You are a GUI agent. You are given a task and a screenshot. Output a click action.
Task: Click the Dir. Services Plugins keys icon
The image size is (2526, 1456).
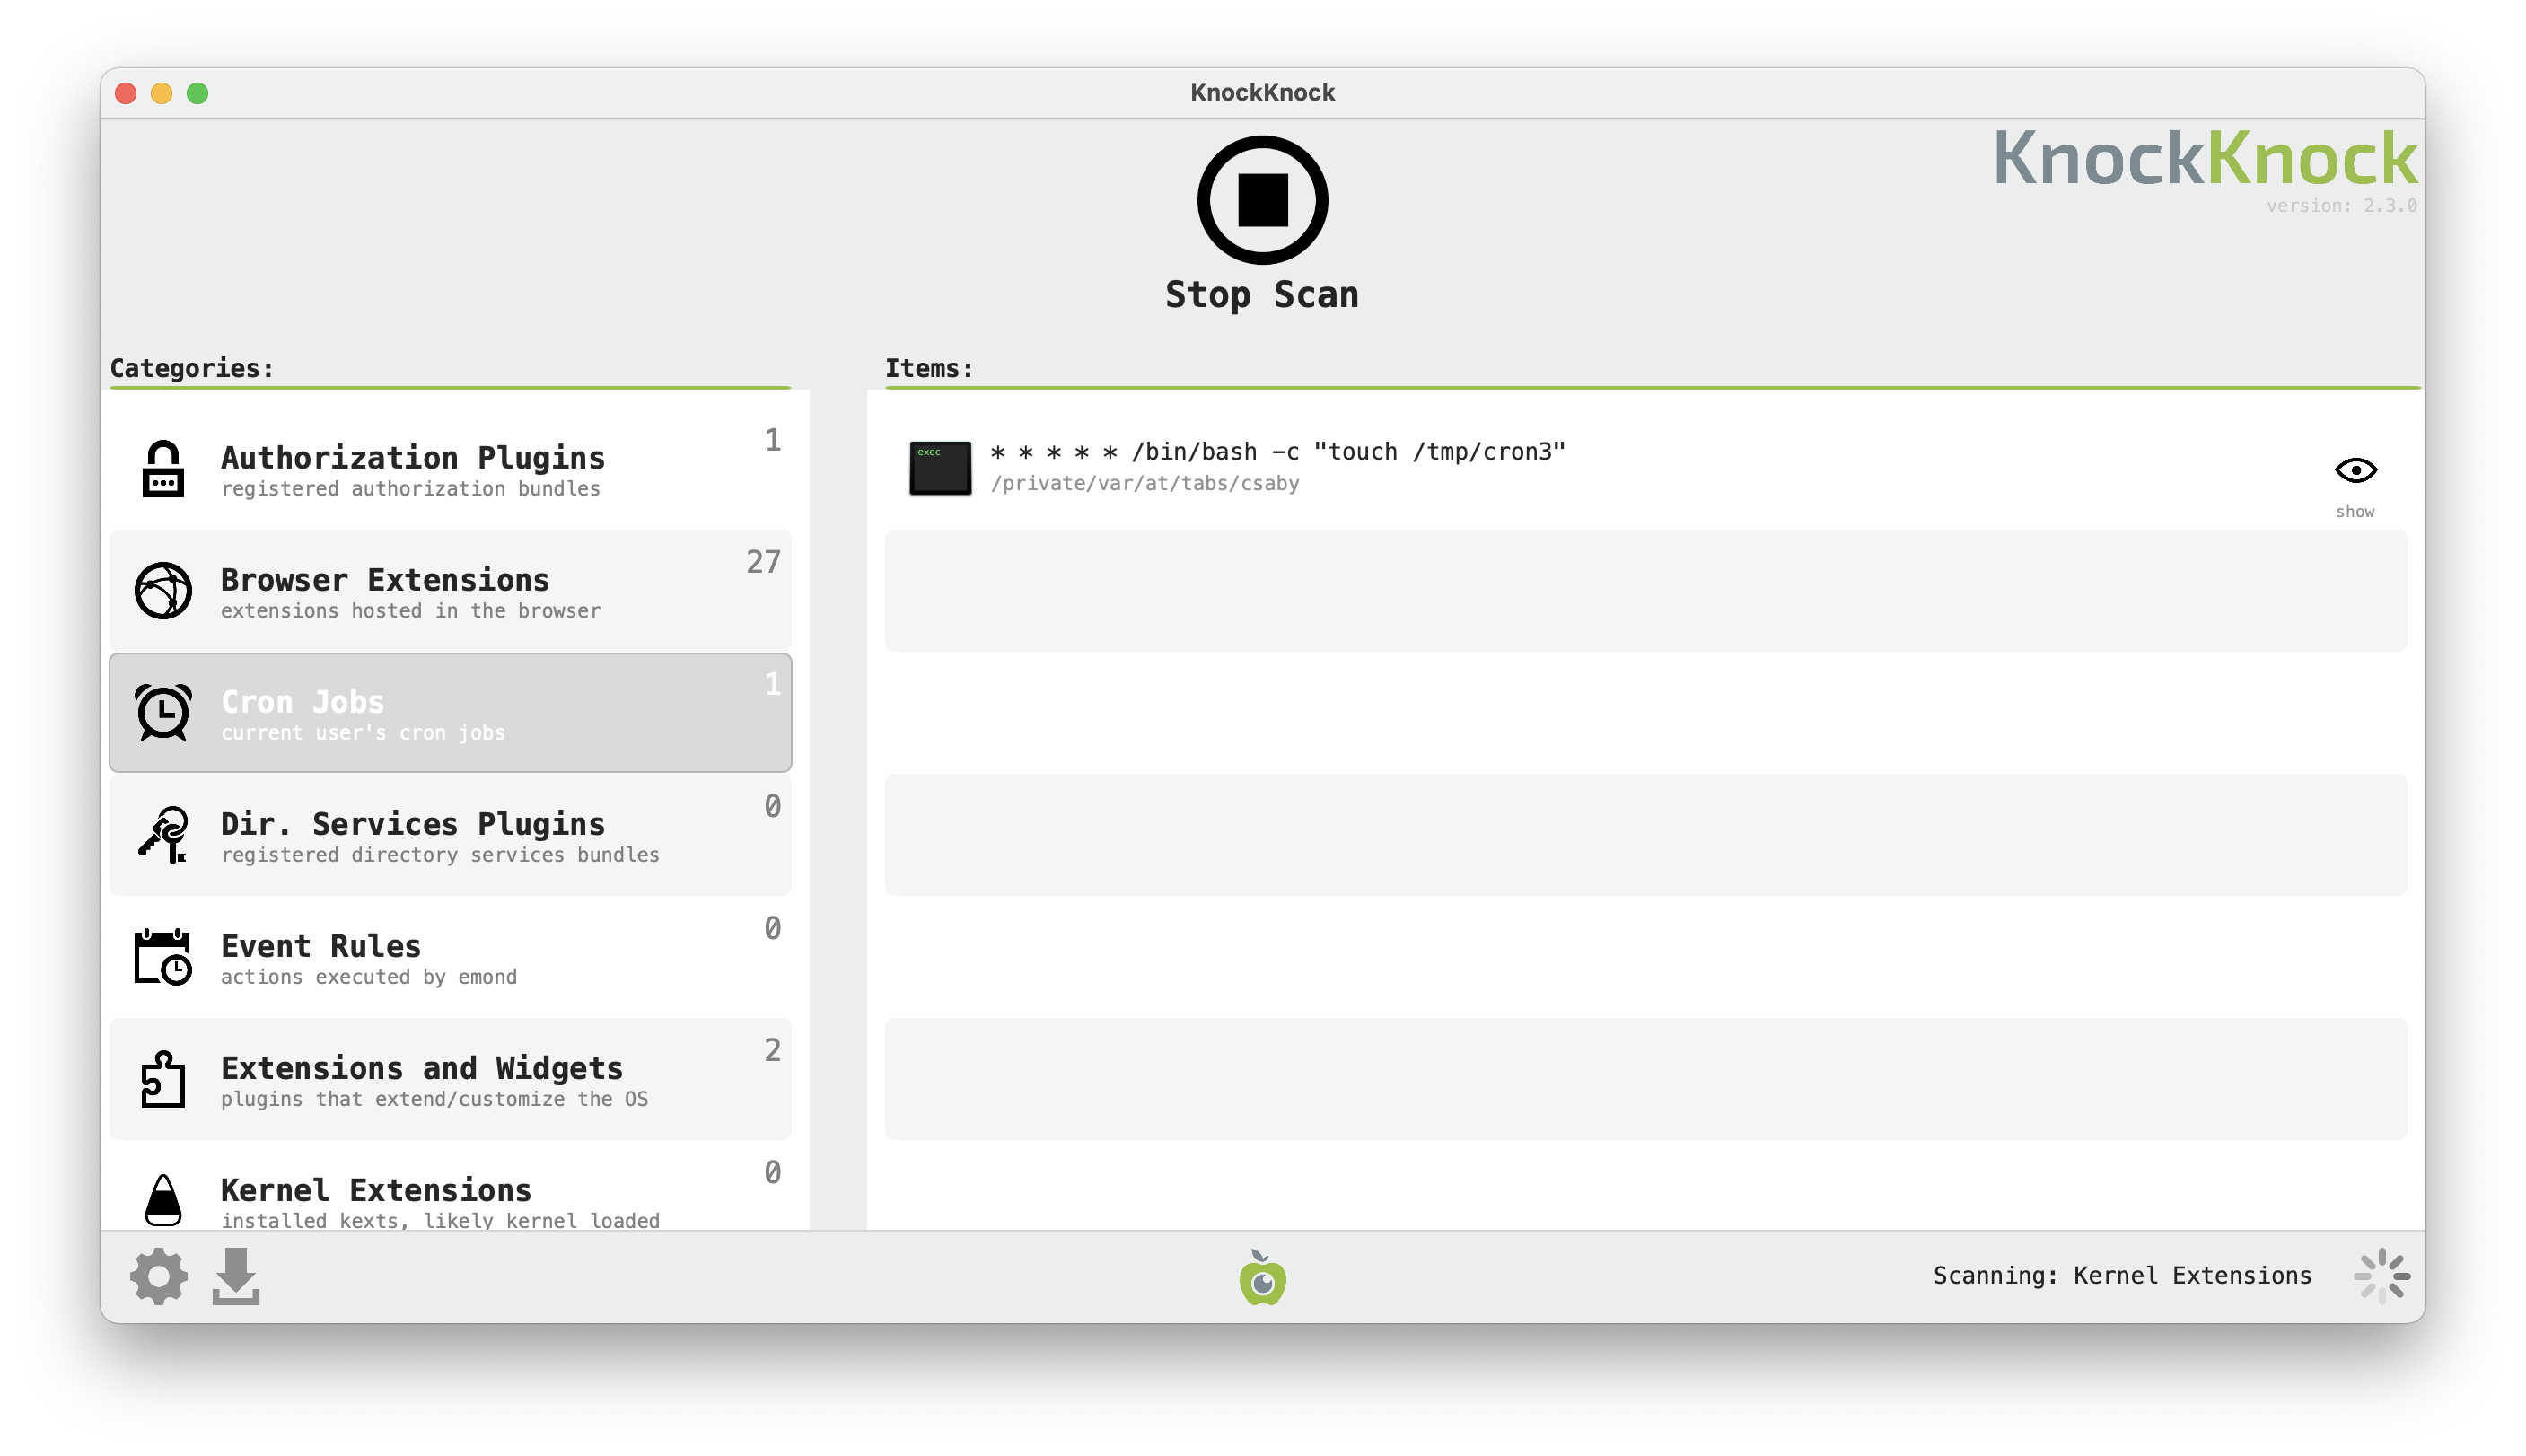[x=163, y=835]
